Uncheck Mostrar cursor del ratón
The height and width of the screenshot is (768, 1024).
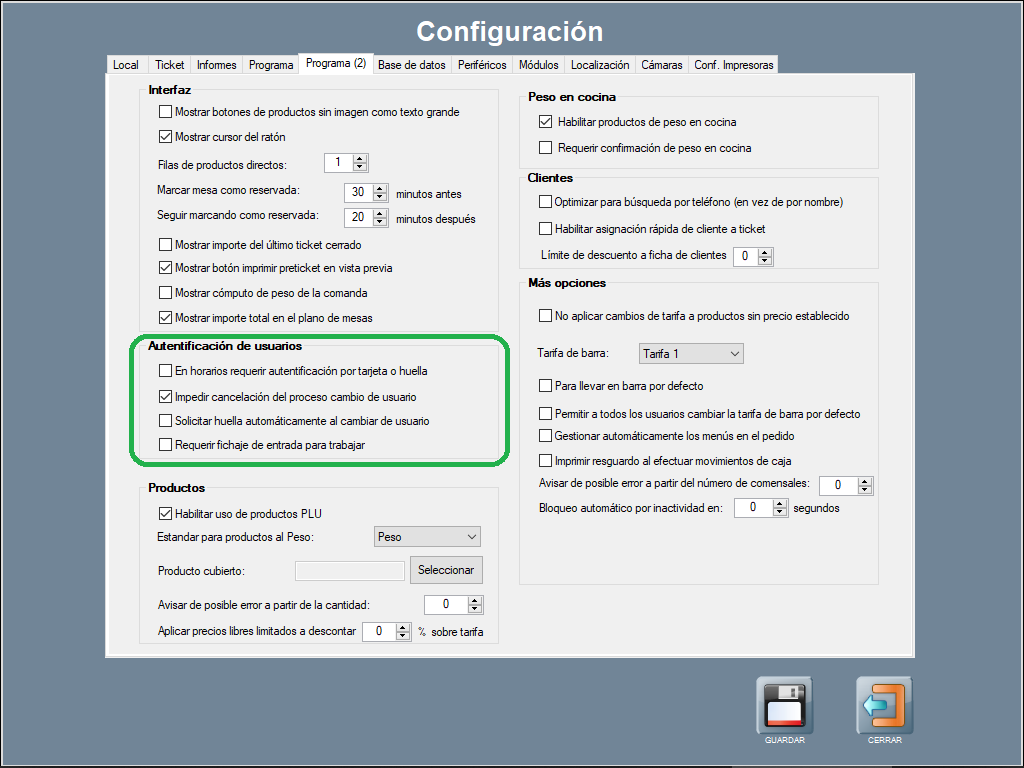coord(166,137)
